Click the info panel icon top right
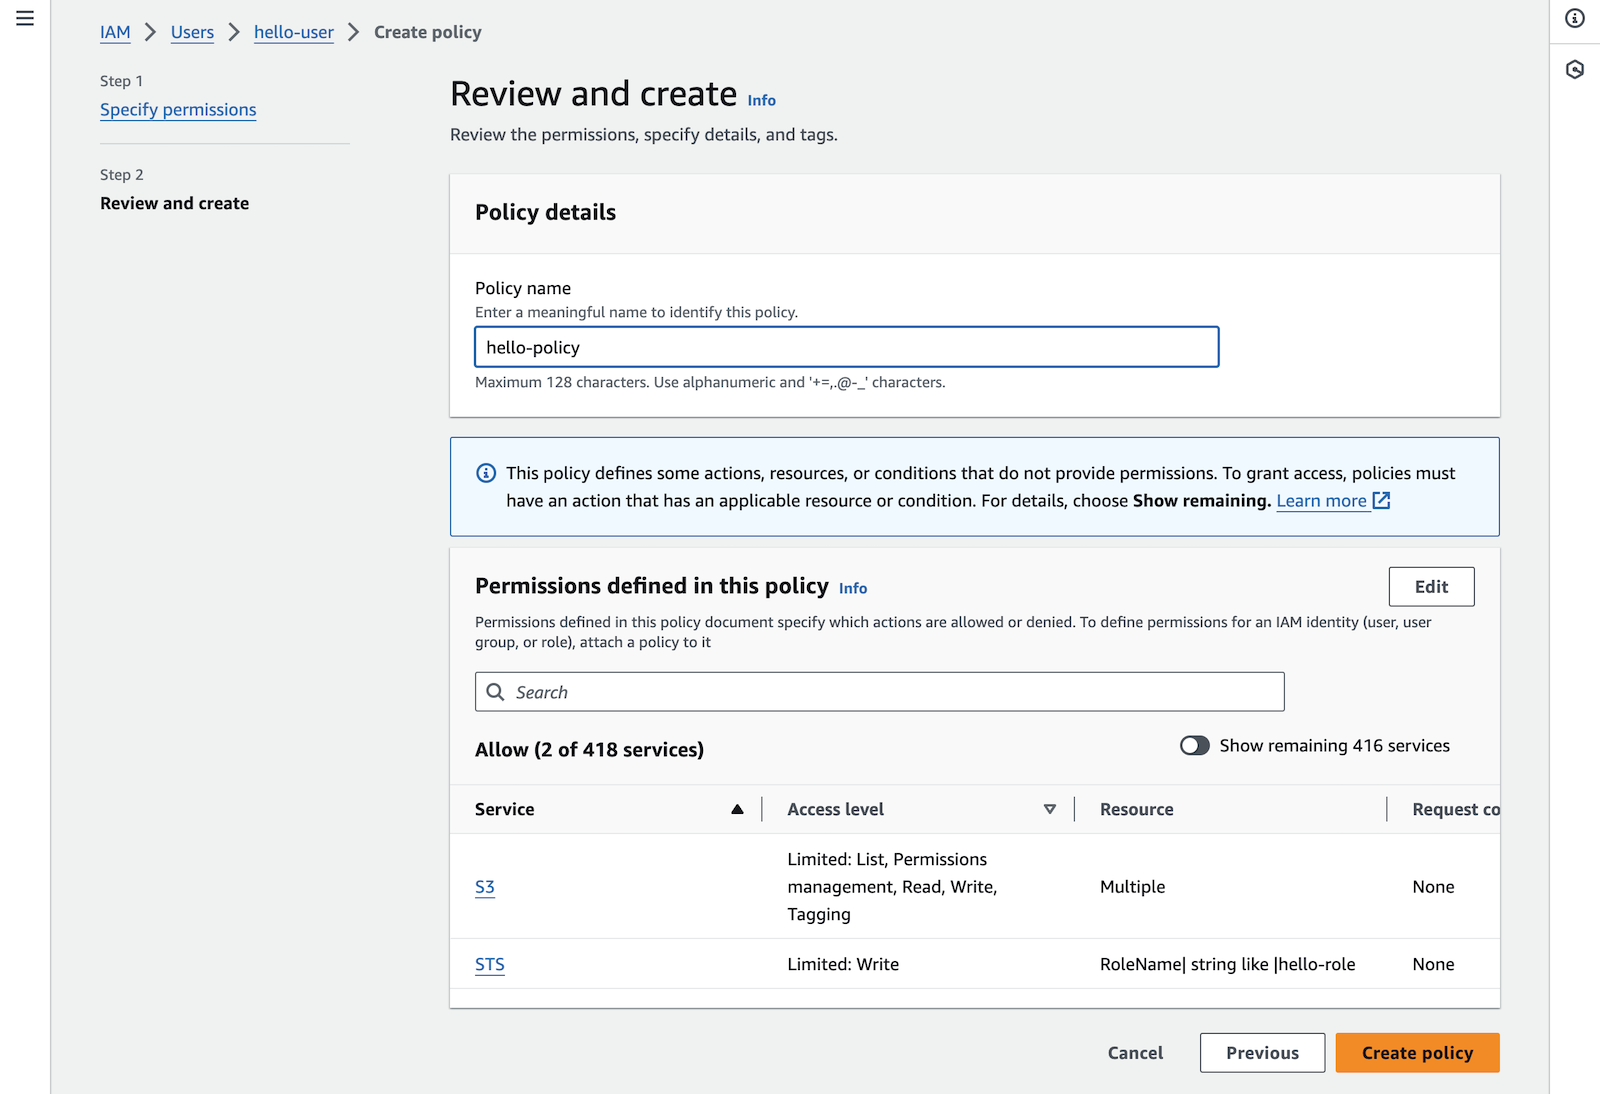Viewport: 1600px width, 1094px height. (x=1575, y=18)
